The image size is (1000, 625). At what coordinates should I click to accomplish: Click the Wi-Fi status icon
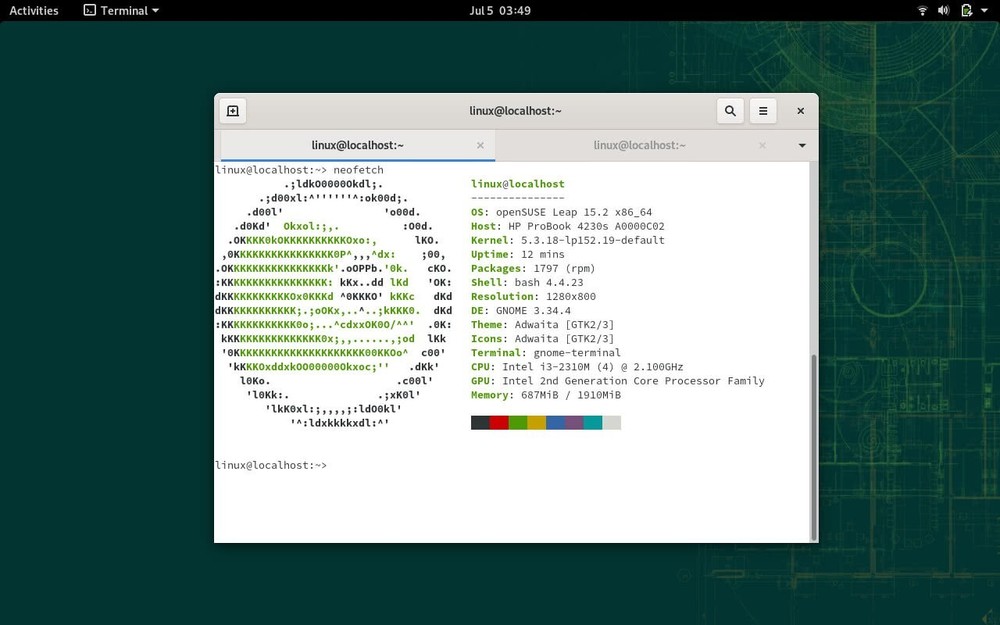tap(922, 10)
